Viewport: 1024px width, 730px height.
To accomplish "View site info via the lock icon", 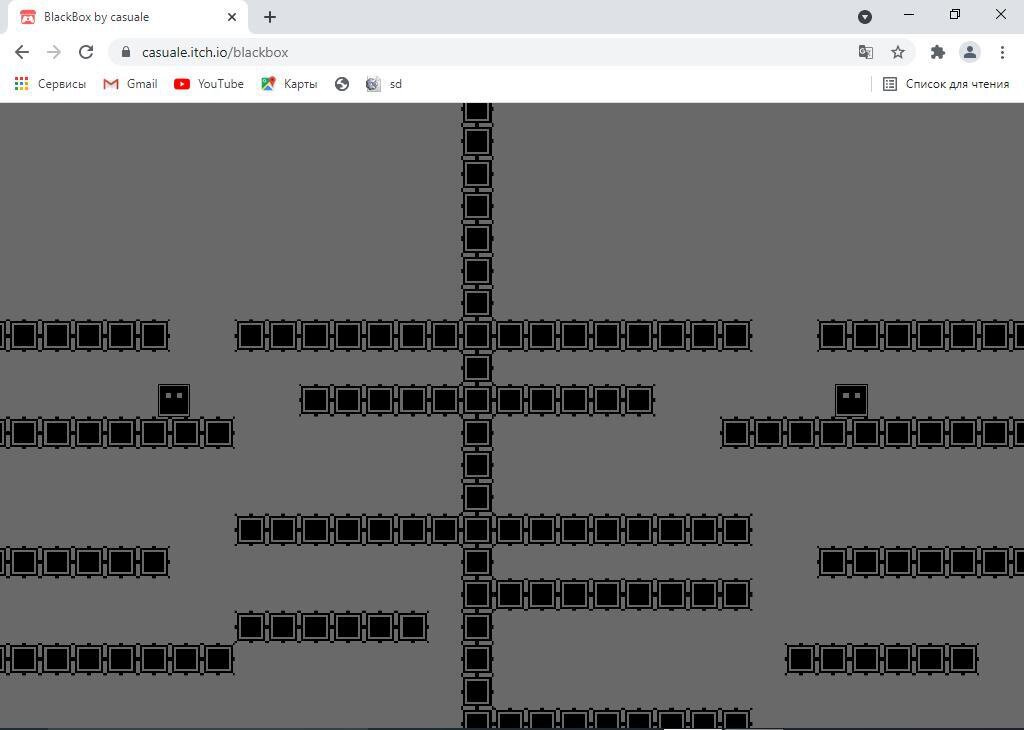I will [126, 52].
